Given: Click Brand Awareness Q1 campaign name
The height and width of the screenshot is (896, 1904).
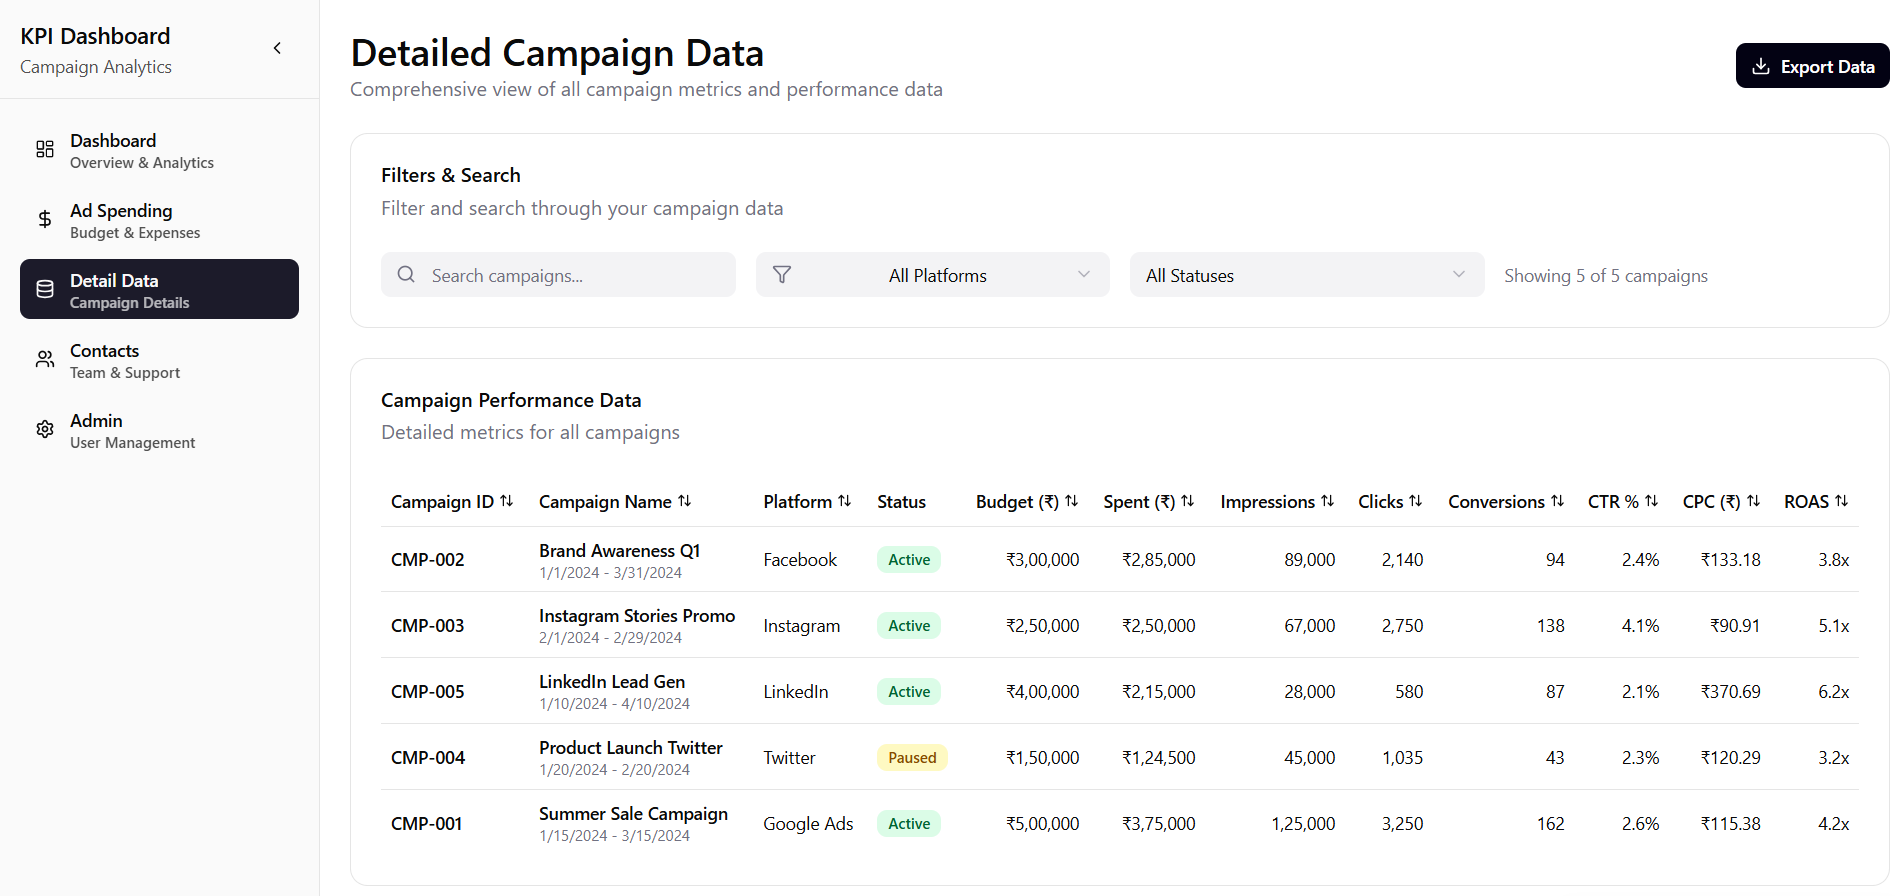Looking at the screenshot, I should click(x=620, y=551).
